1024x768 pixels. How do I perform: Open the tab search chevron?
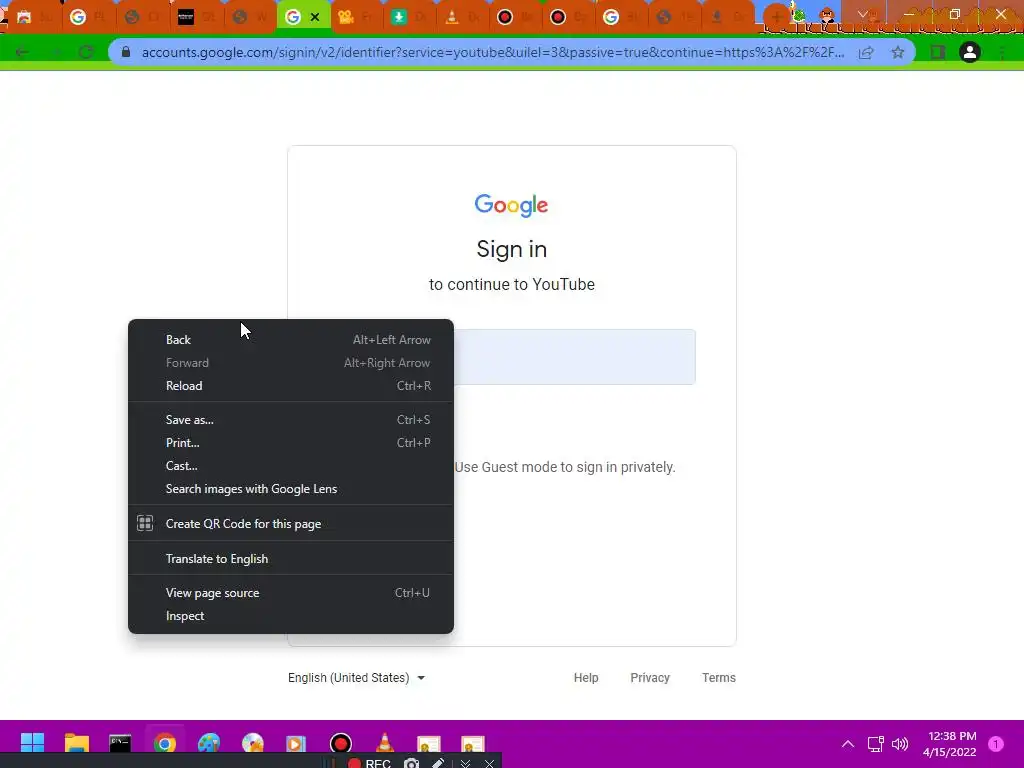tap(863, 14)
